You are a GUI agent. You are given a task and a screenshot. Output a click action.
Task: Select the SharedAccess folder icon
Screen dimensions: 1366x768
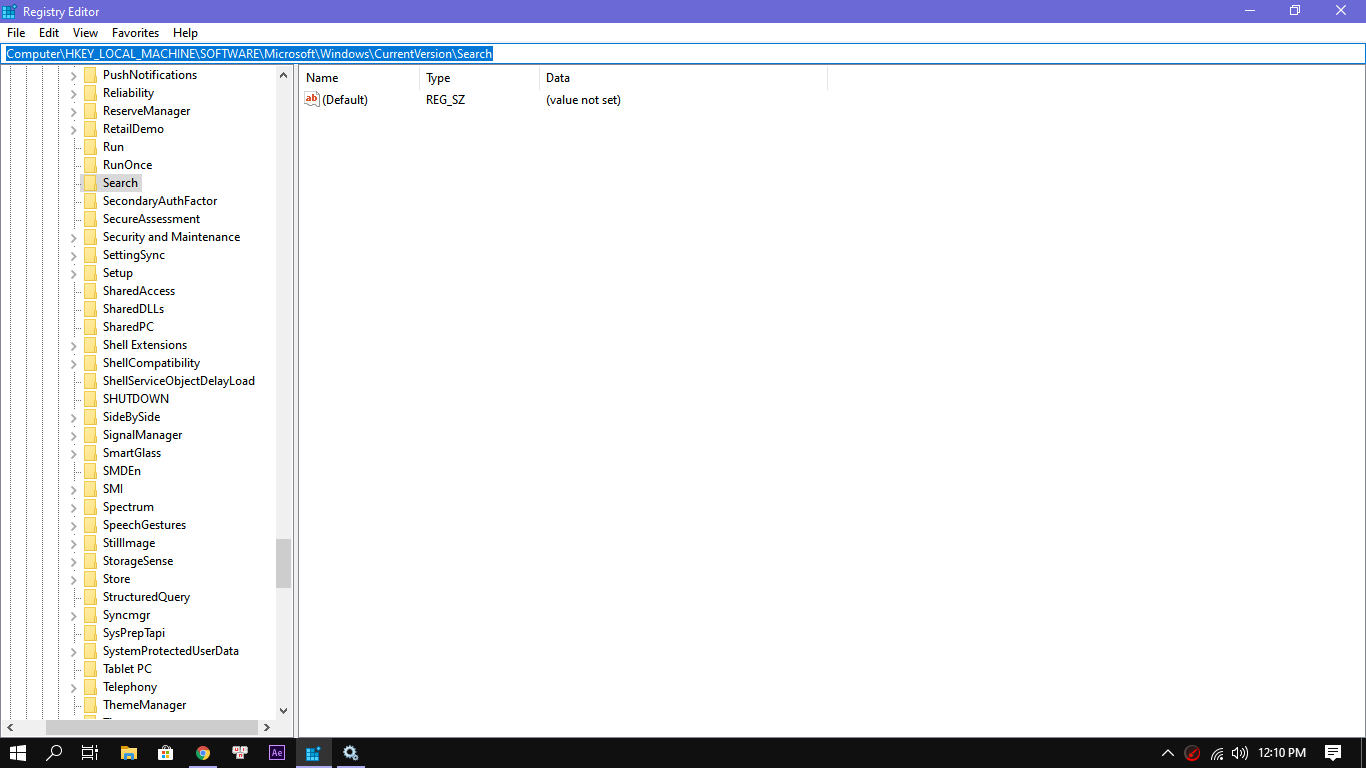[90, 291]
